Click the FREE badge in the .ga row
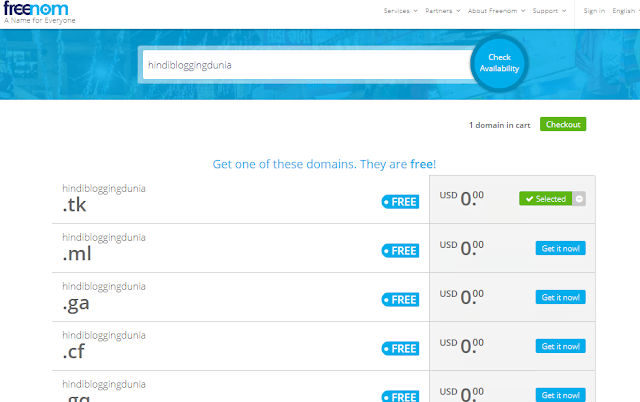640x402 pixels. pos(400,300)
